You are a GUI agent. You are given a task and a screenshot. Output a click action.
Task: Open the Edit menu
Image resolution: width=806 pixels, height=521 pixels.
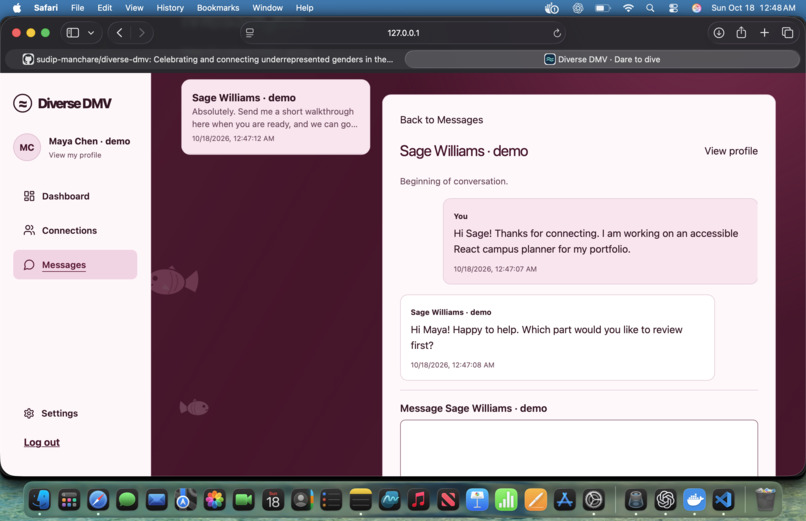[105, 8]
